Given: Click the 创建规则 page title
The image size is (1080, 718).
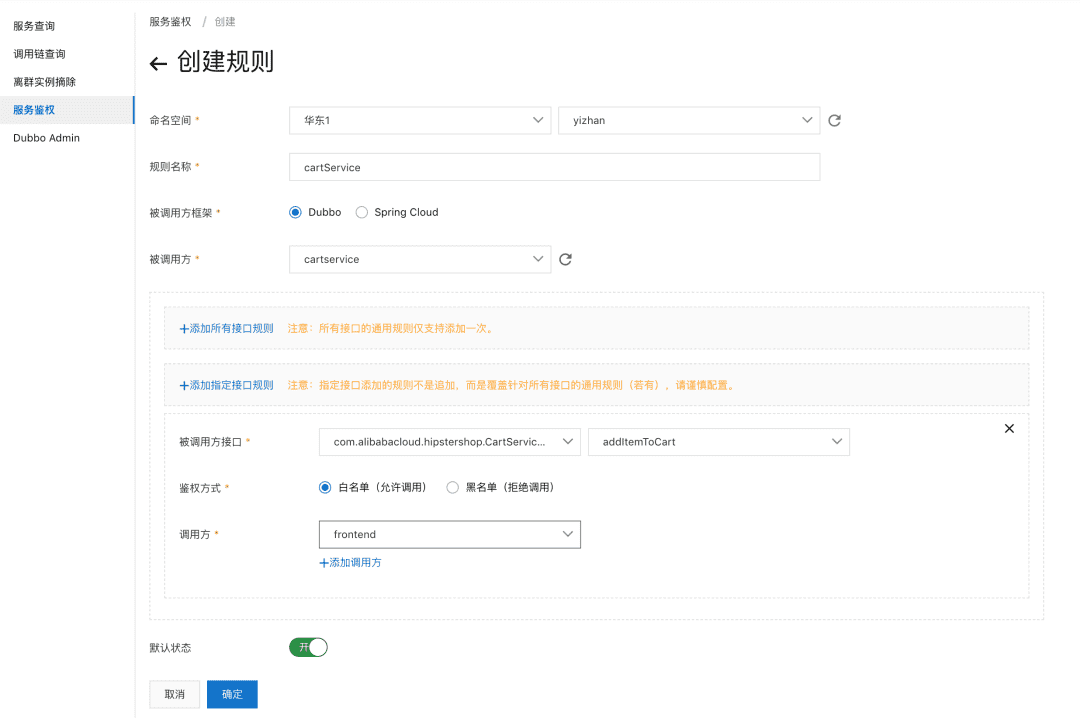Looking at the screenshot, I should pos(226,61).
